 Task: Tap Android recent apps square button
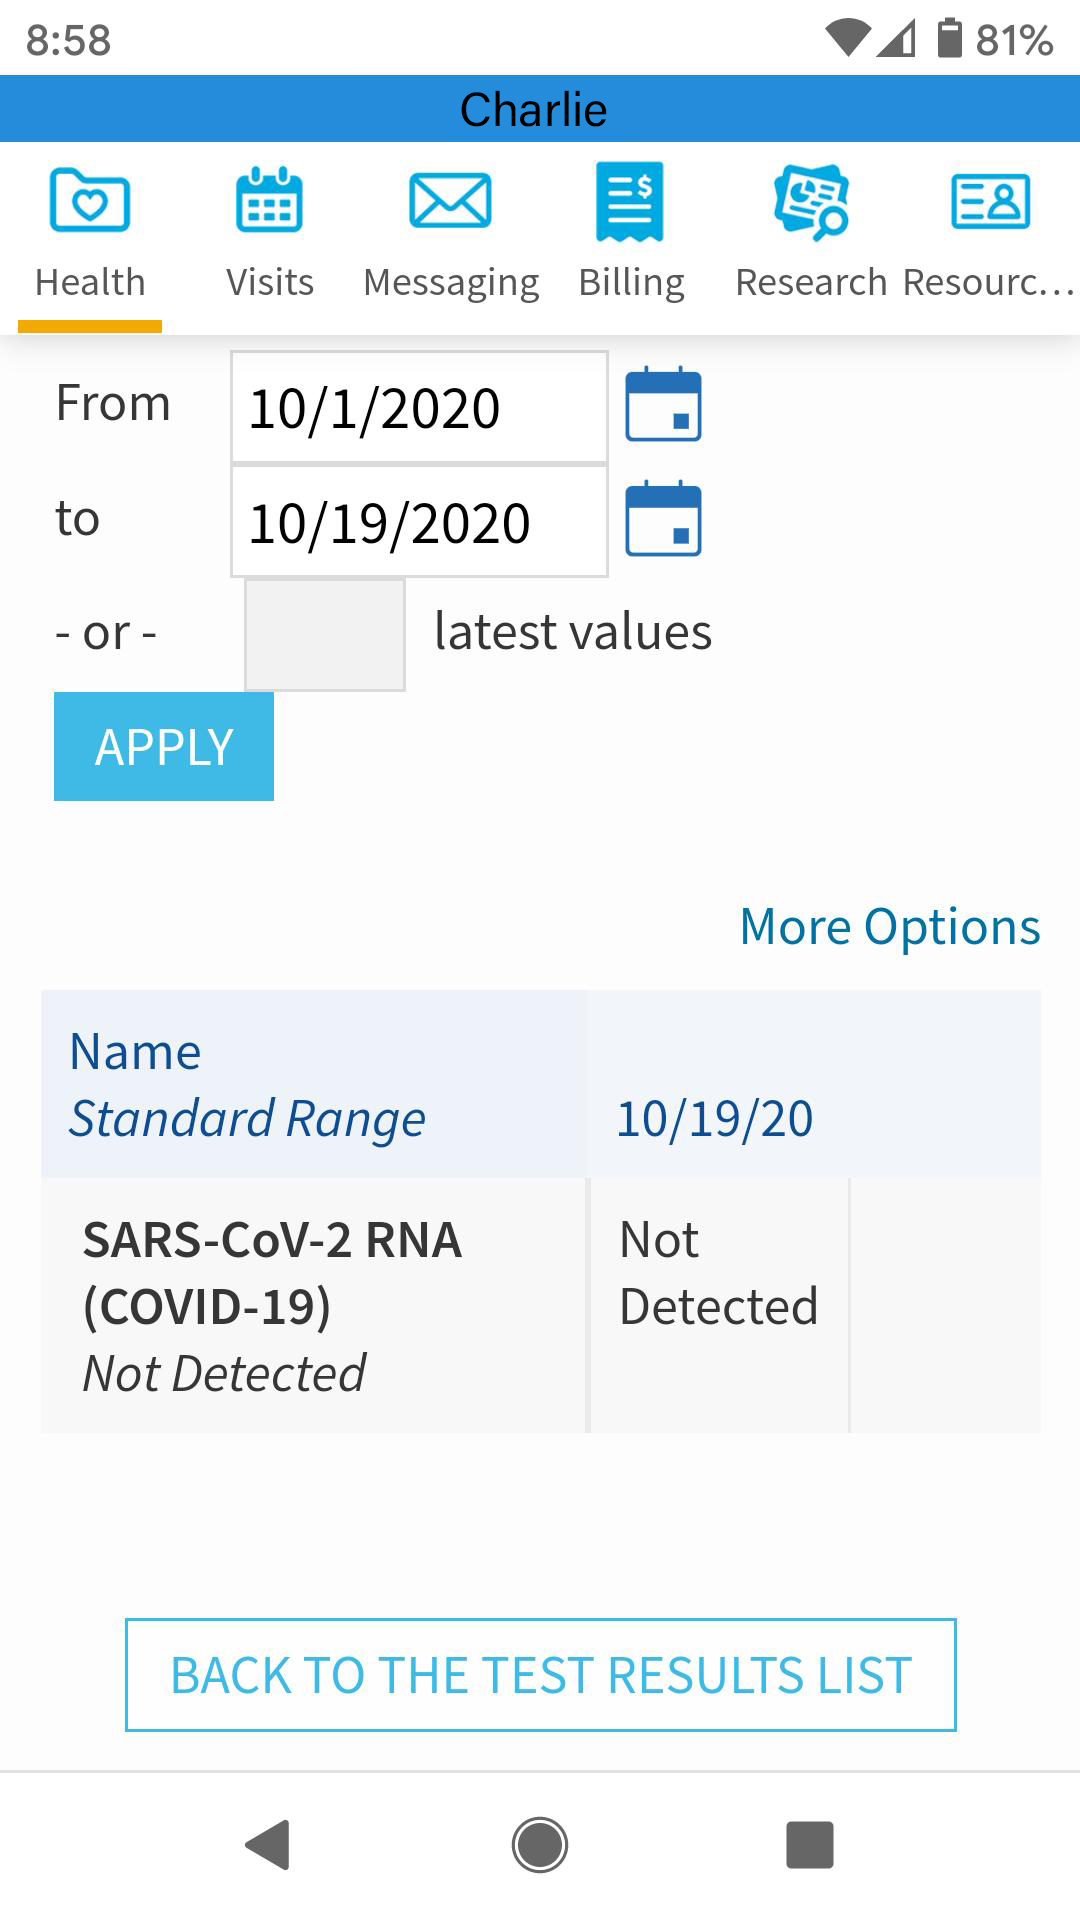coord(810,1845)
